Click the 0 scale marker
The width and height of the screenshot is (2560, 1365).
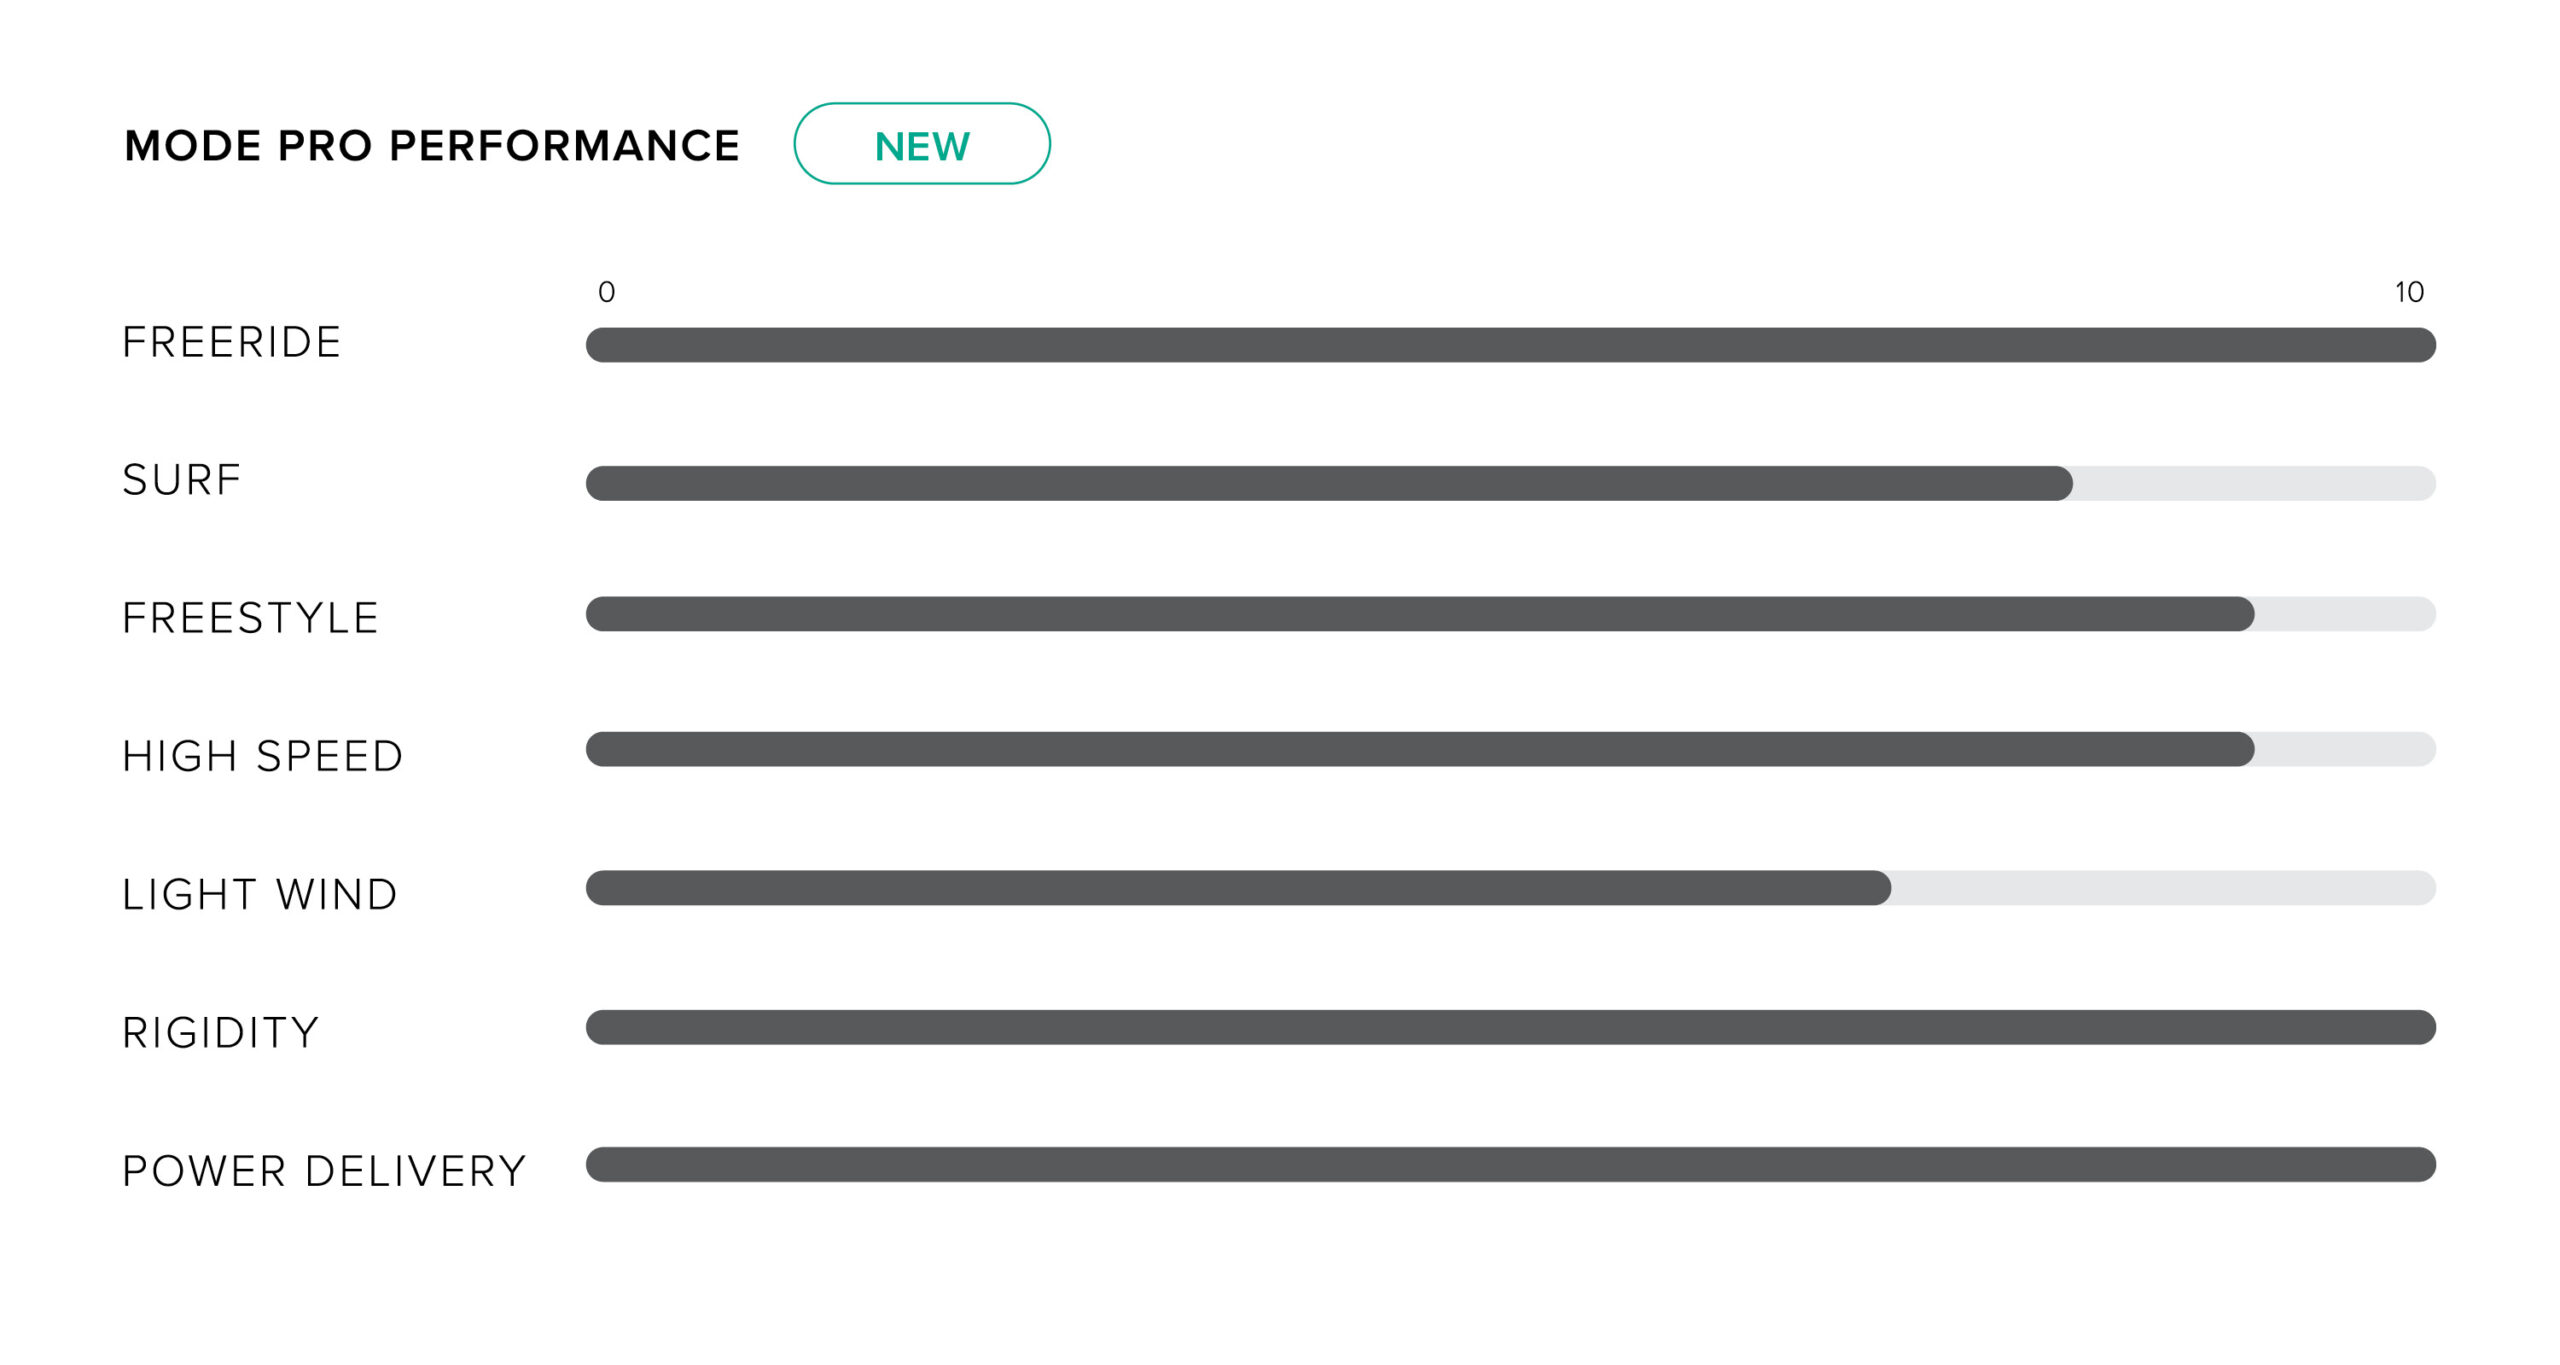click(x=606, y=292)
